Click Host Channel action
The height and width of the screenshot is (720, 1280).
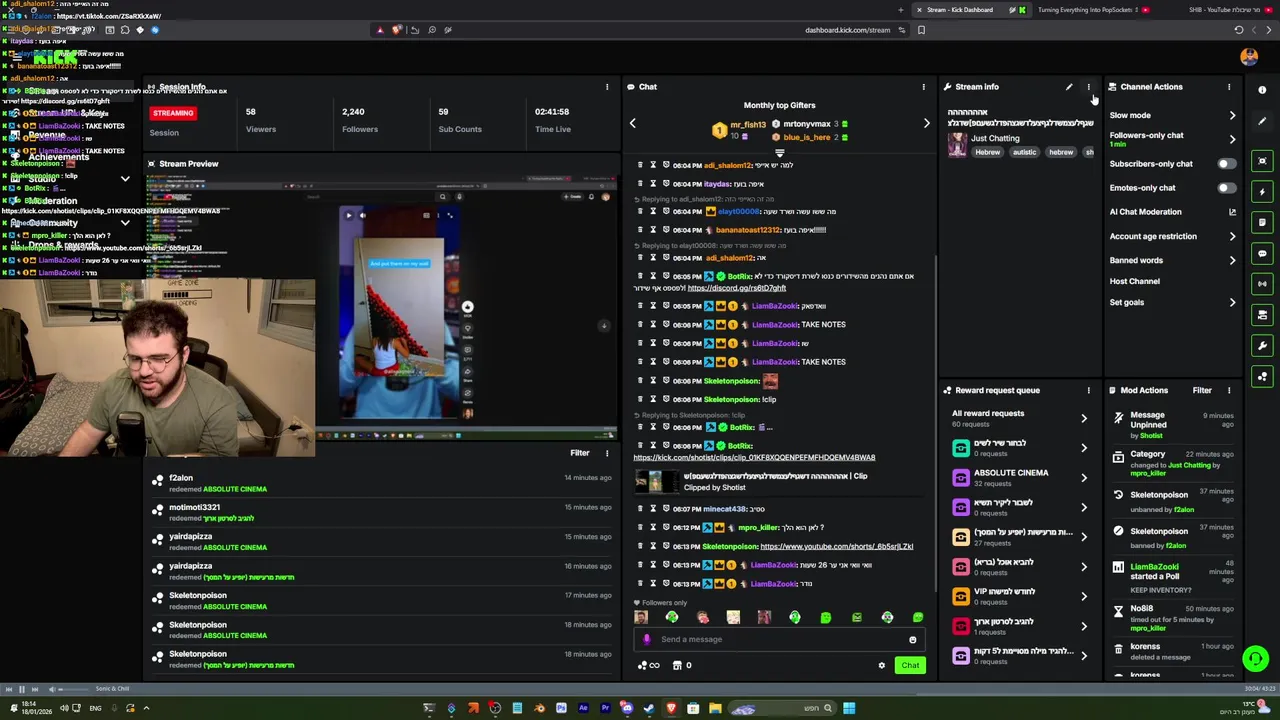click(1134, 282)
